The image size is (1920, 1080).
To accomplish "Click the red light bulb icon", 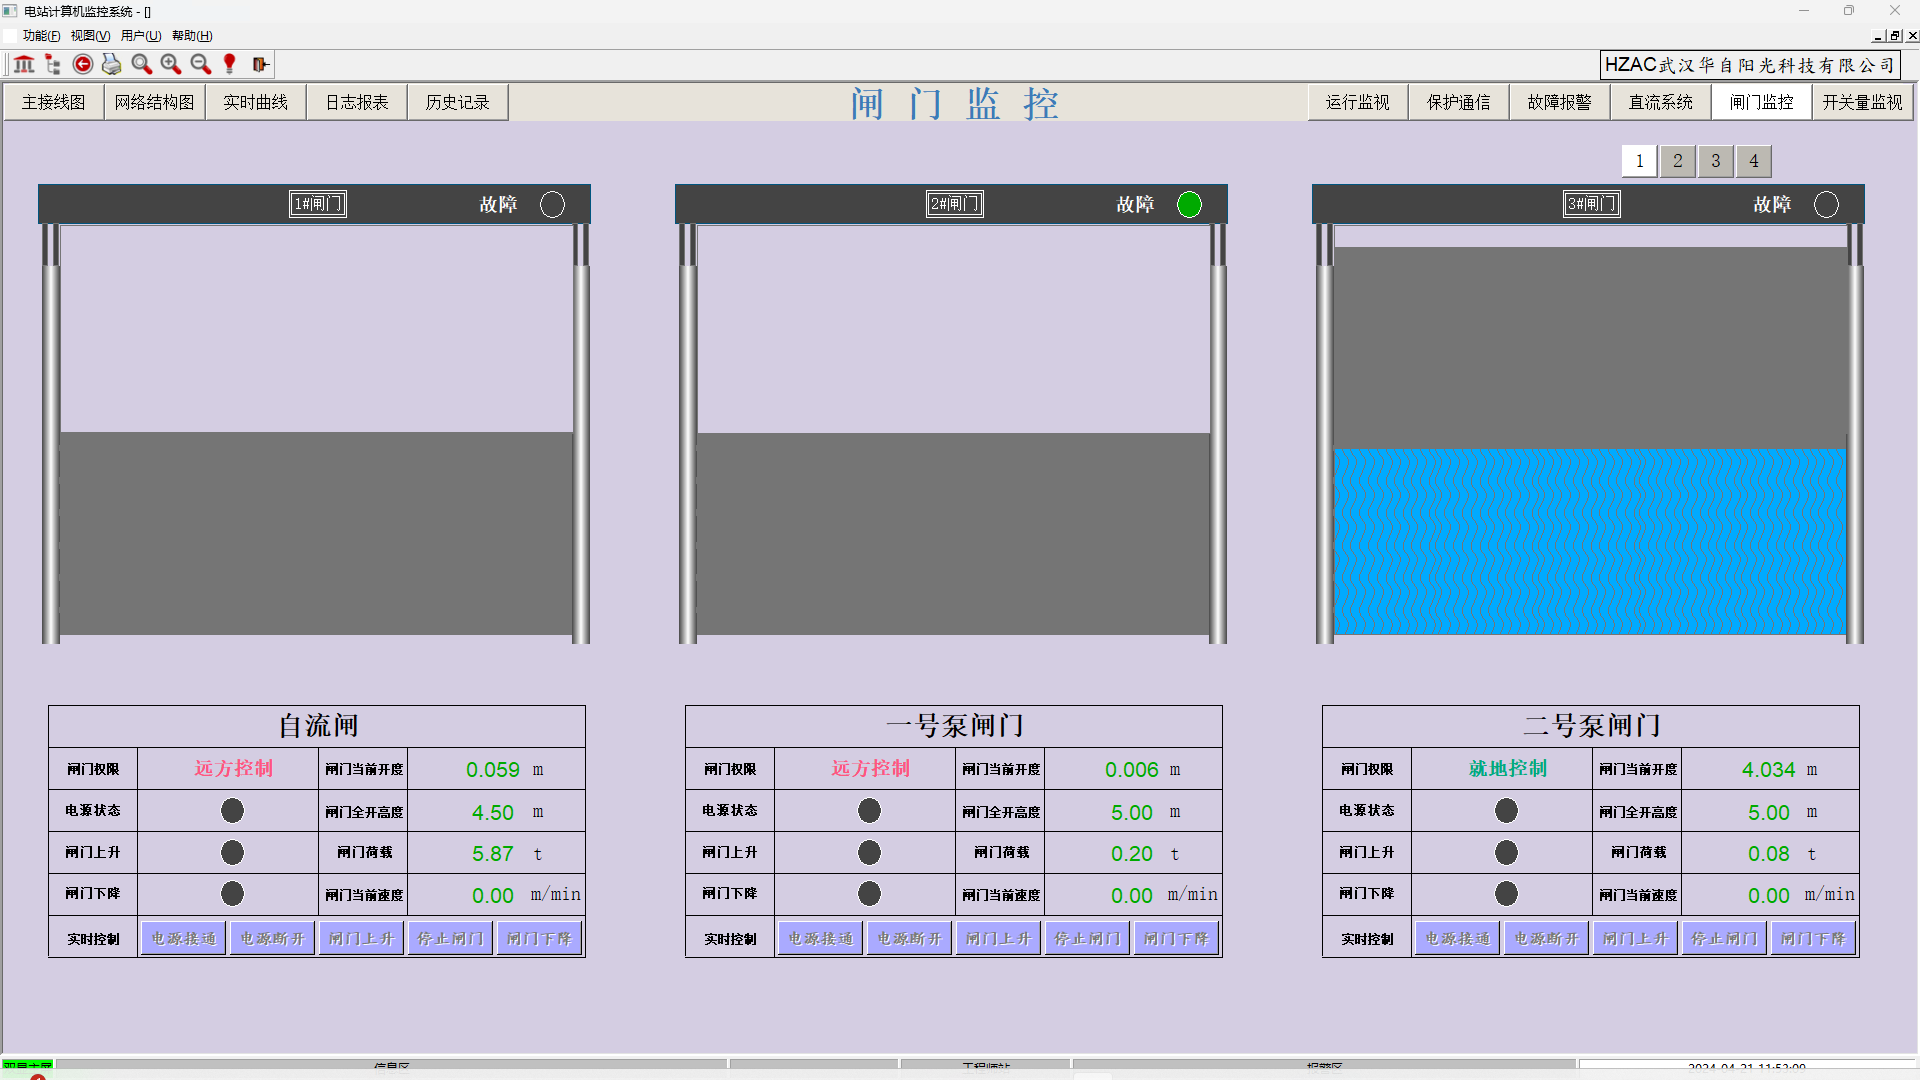I will pyautogui.click(x=230, y=64).
